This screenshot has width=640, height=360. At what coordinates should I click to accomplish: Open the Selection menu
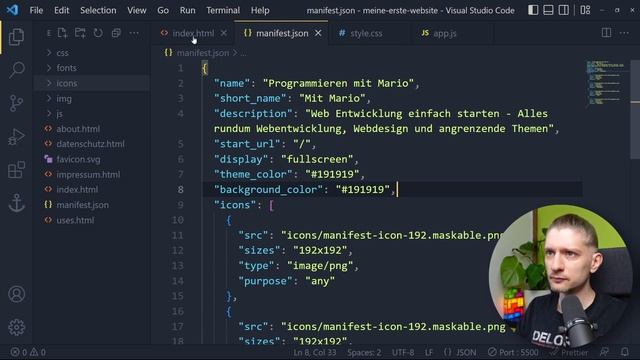coord(98,10)
